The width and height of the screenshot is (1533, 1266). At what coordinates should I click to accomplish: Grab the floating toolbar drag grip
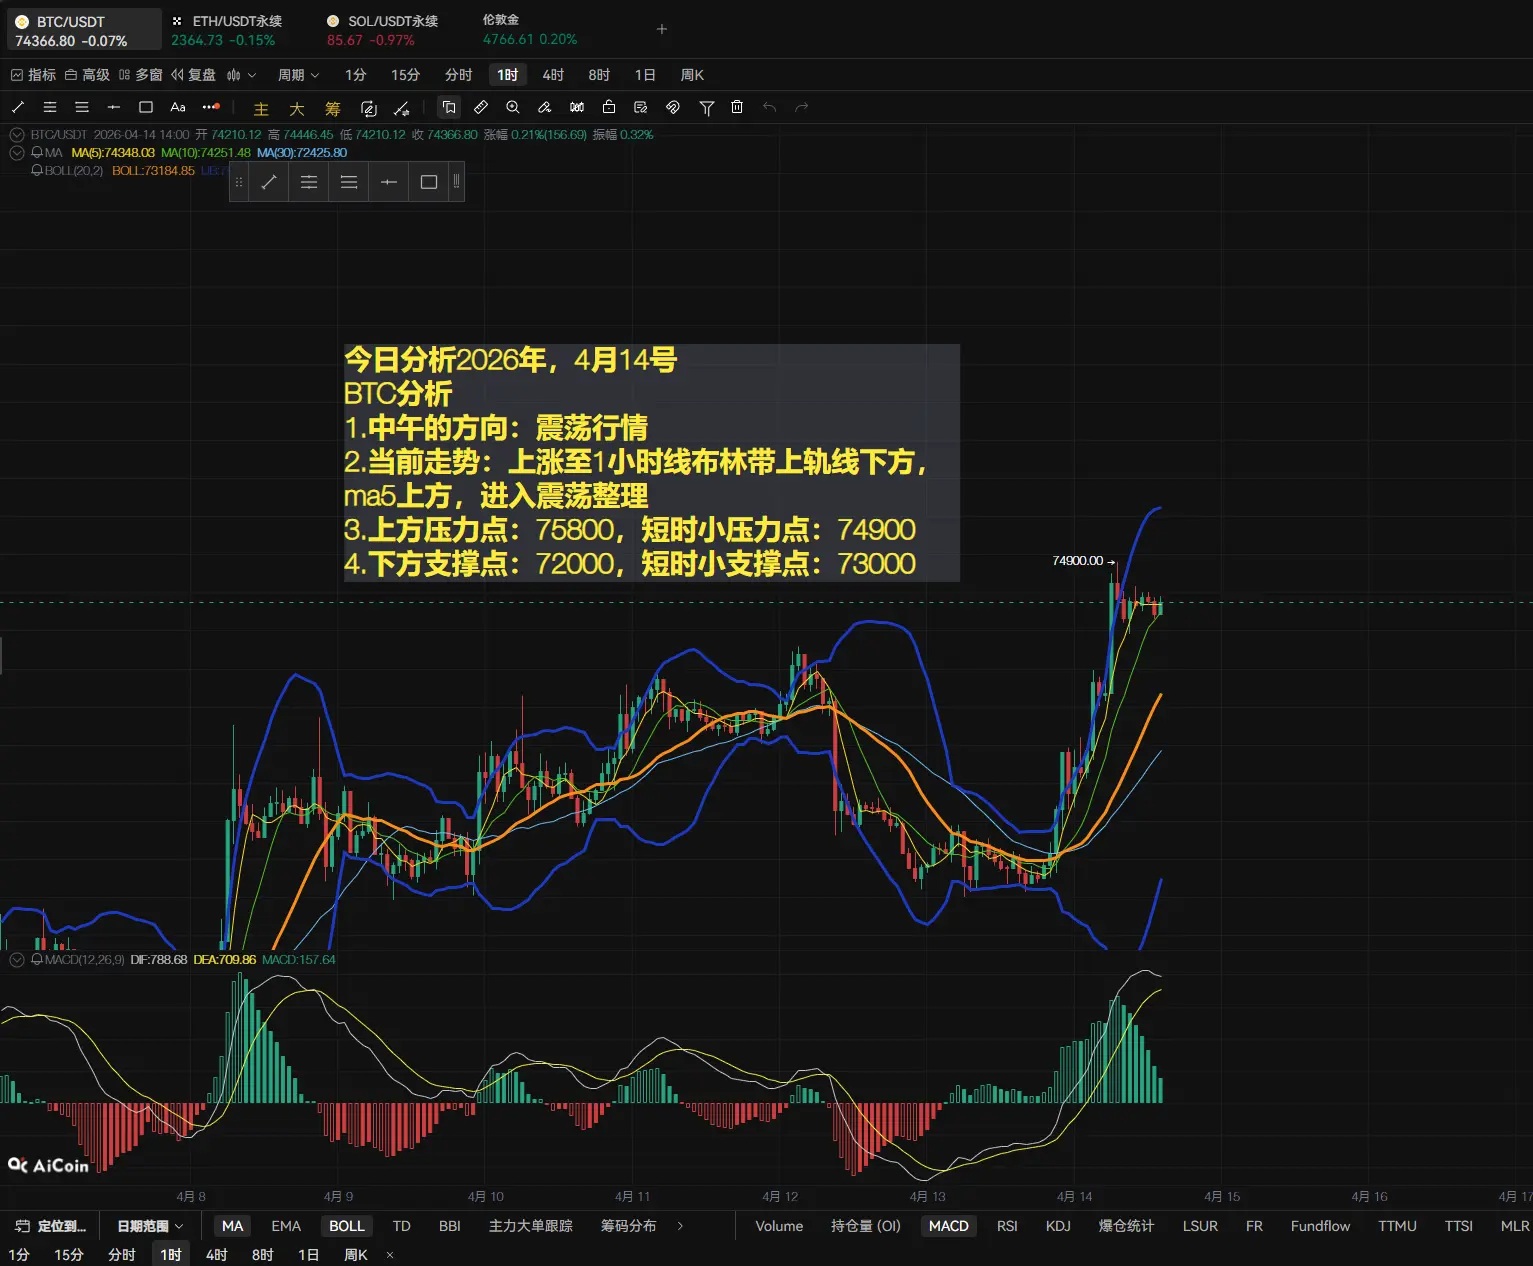point(239,182)
